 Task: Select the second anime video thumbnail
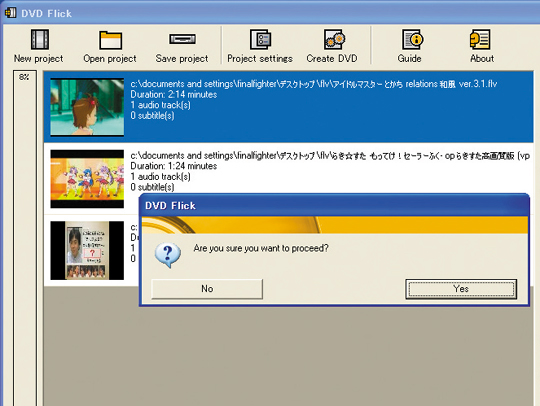pyautogui.click(x=87, y=179)
